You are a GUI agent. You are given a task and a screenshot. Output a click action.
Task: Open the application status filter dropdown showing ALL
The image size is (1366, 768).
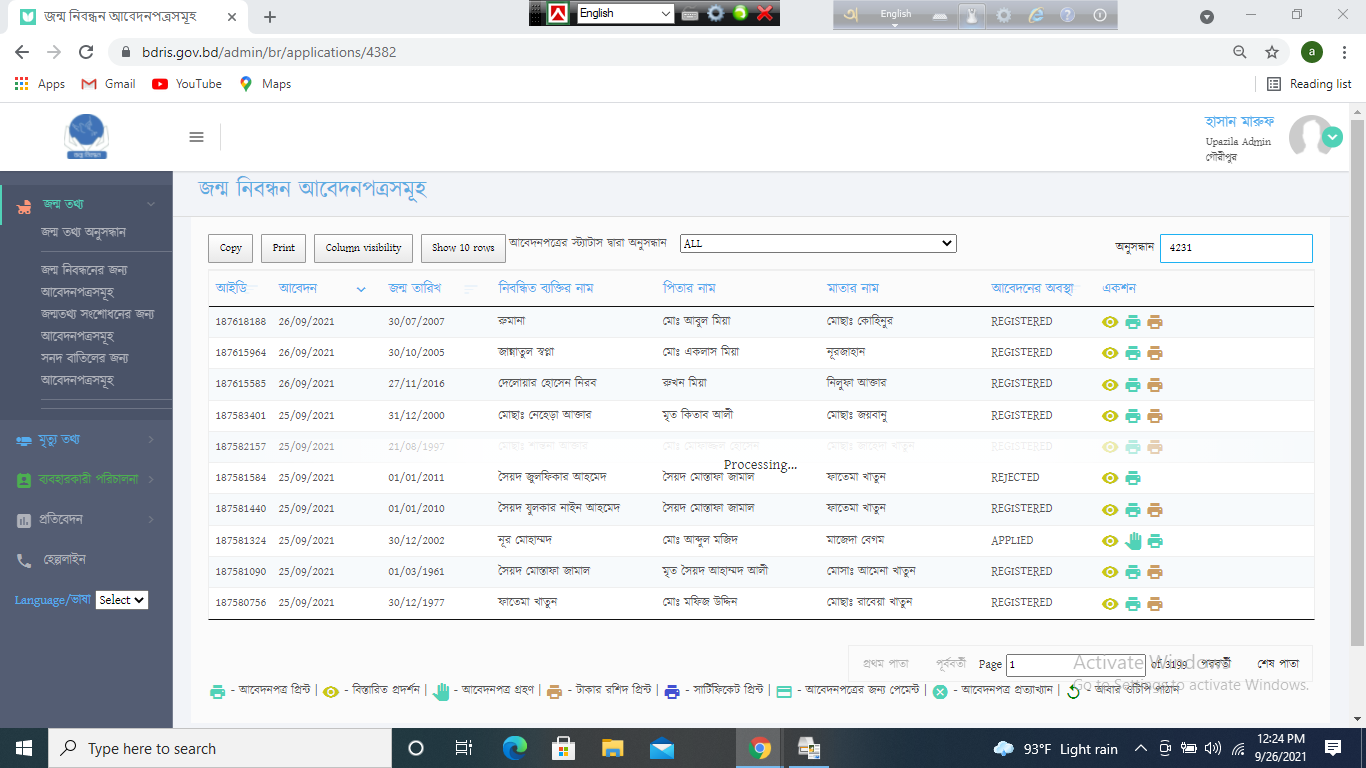click(818, 244)
